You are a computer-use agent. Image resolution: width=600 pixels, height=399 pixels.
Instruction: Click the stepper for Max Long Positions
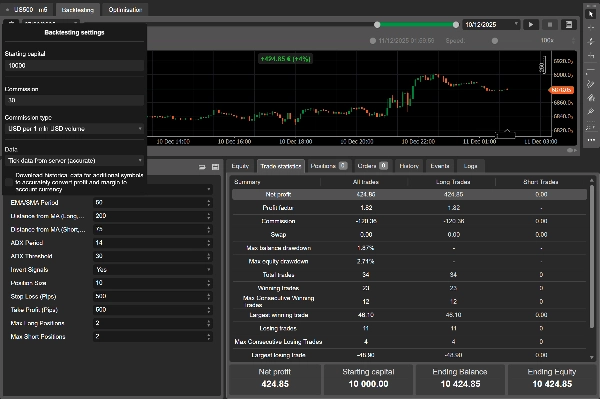pos(209,323)
